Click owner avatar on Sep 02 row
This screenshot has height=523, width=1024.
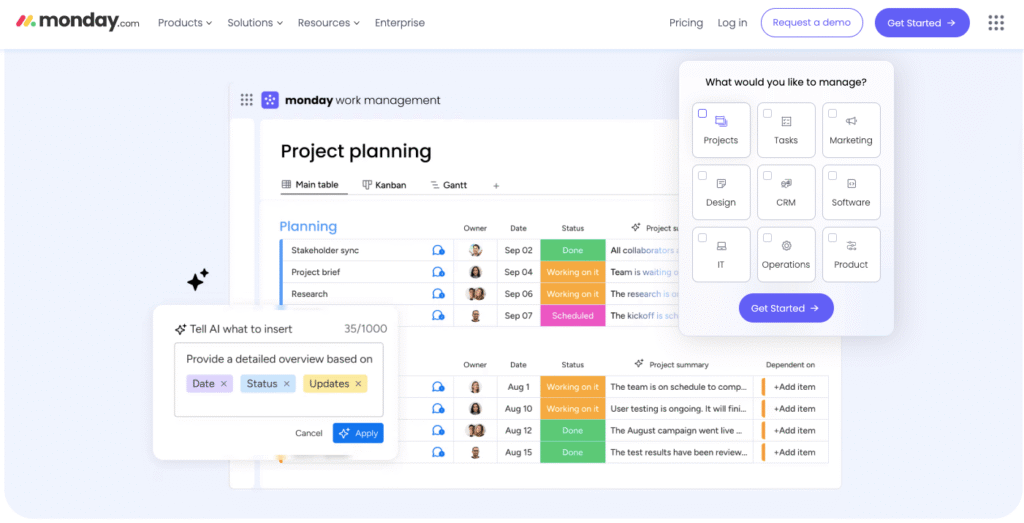click(475, 250)
